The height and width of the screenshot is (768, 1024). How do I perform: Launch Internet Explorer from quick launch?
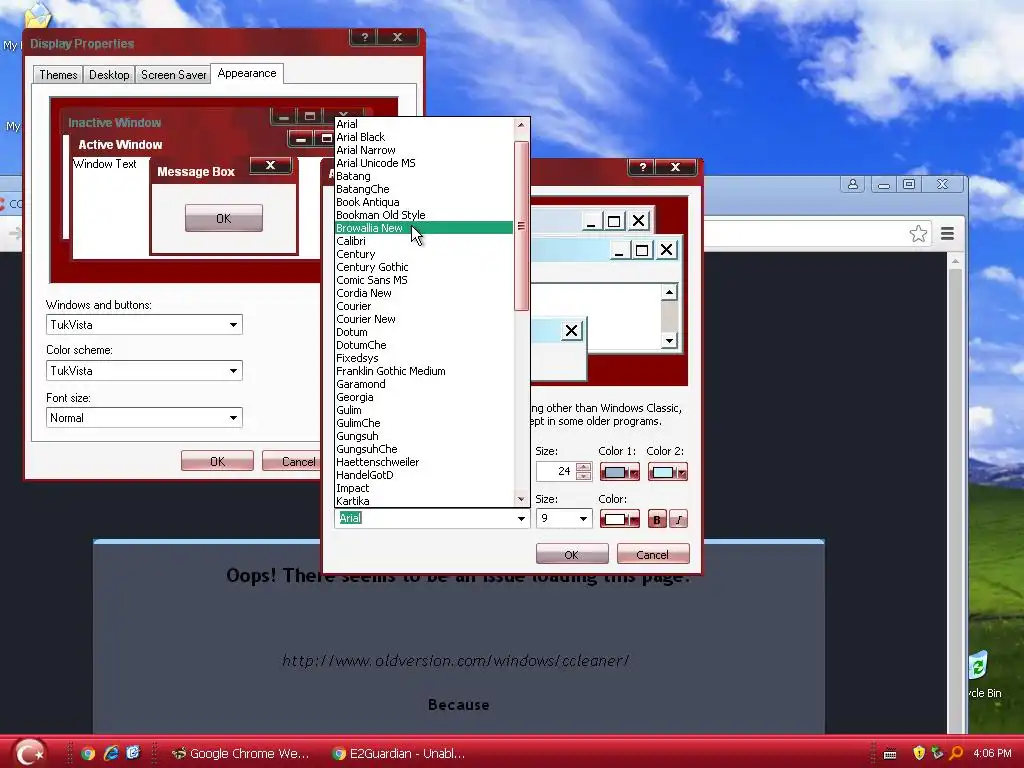[111, 753]
